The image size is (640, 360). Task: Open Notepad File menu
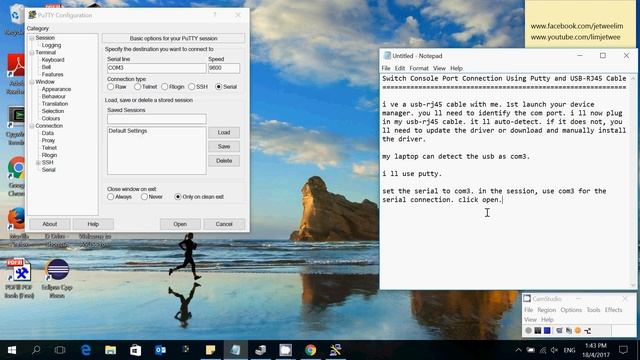tap(386, 68)
